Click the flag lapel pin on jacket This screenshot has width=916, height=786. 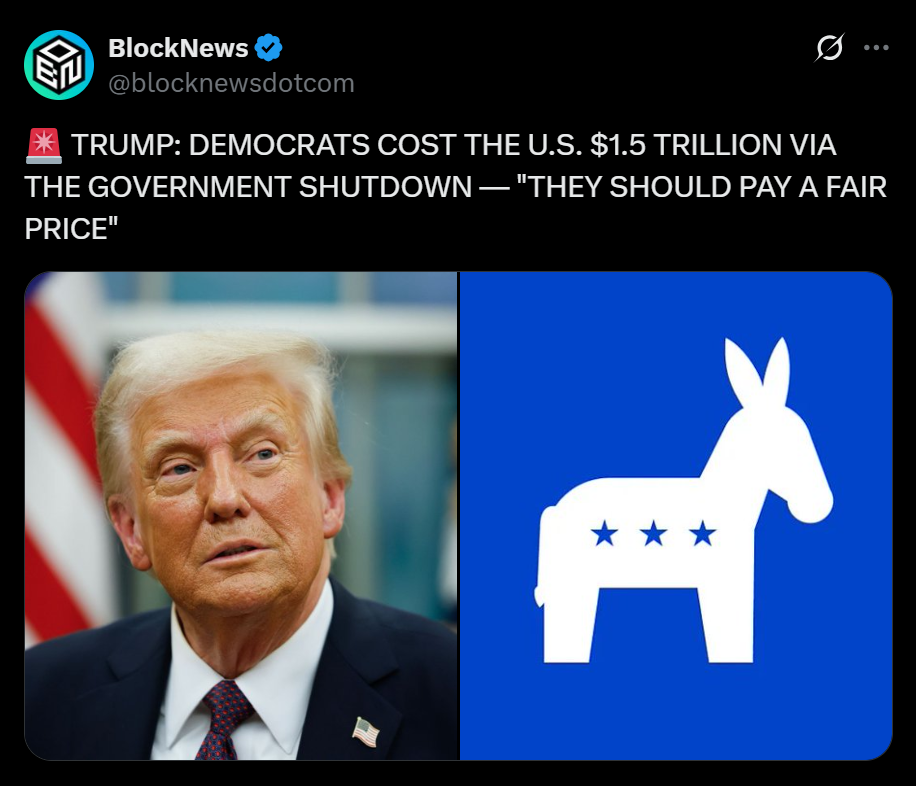(x=366, y=732)
